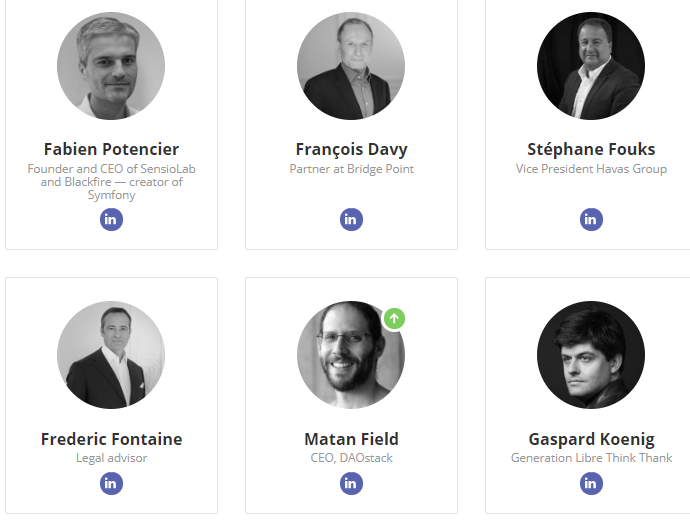Click Gaspard Koenig's LinkedIn icon

[x=591, y=483]
